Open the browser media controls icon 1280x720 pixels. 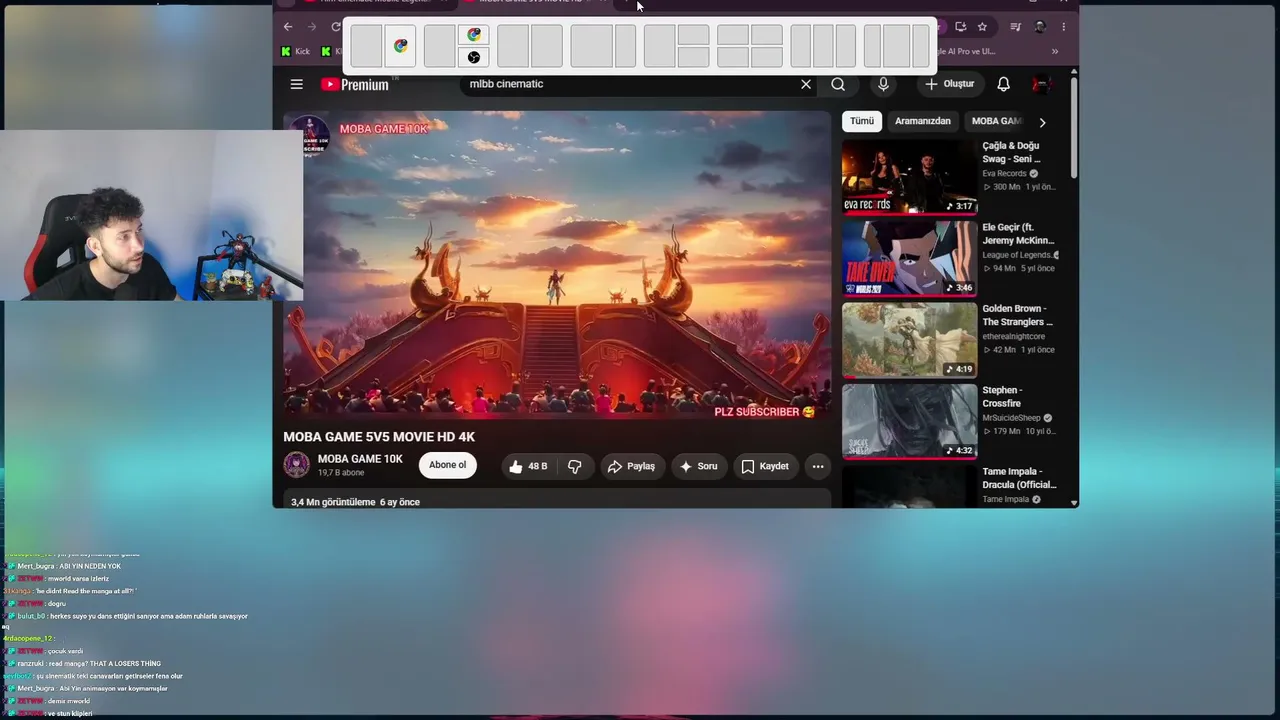[x=1015, y=27]
